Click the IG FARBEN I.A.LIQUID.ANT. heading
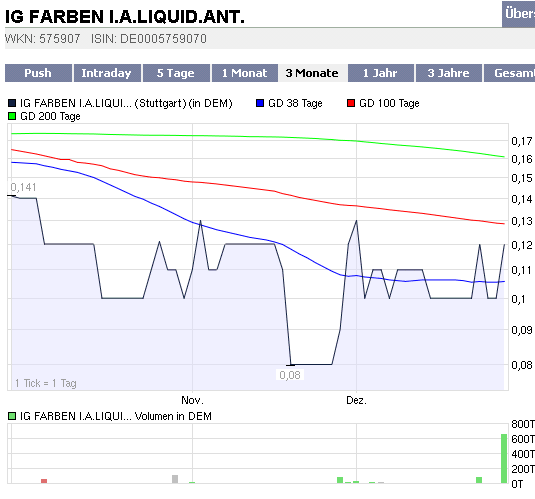The image size is (535, 499). coord(125,16)
